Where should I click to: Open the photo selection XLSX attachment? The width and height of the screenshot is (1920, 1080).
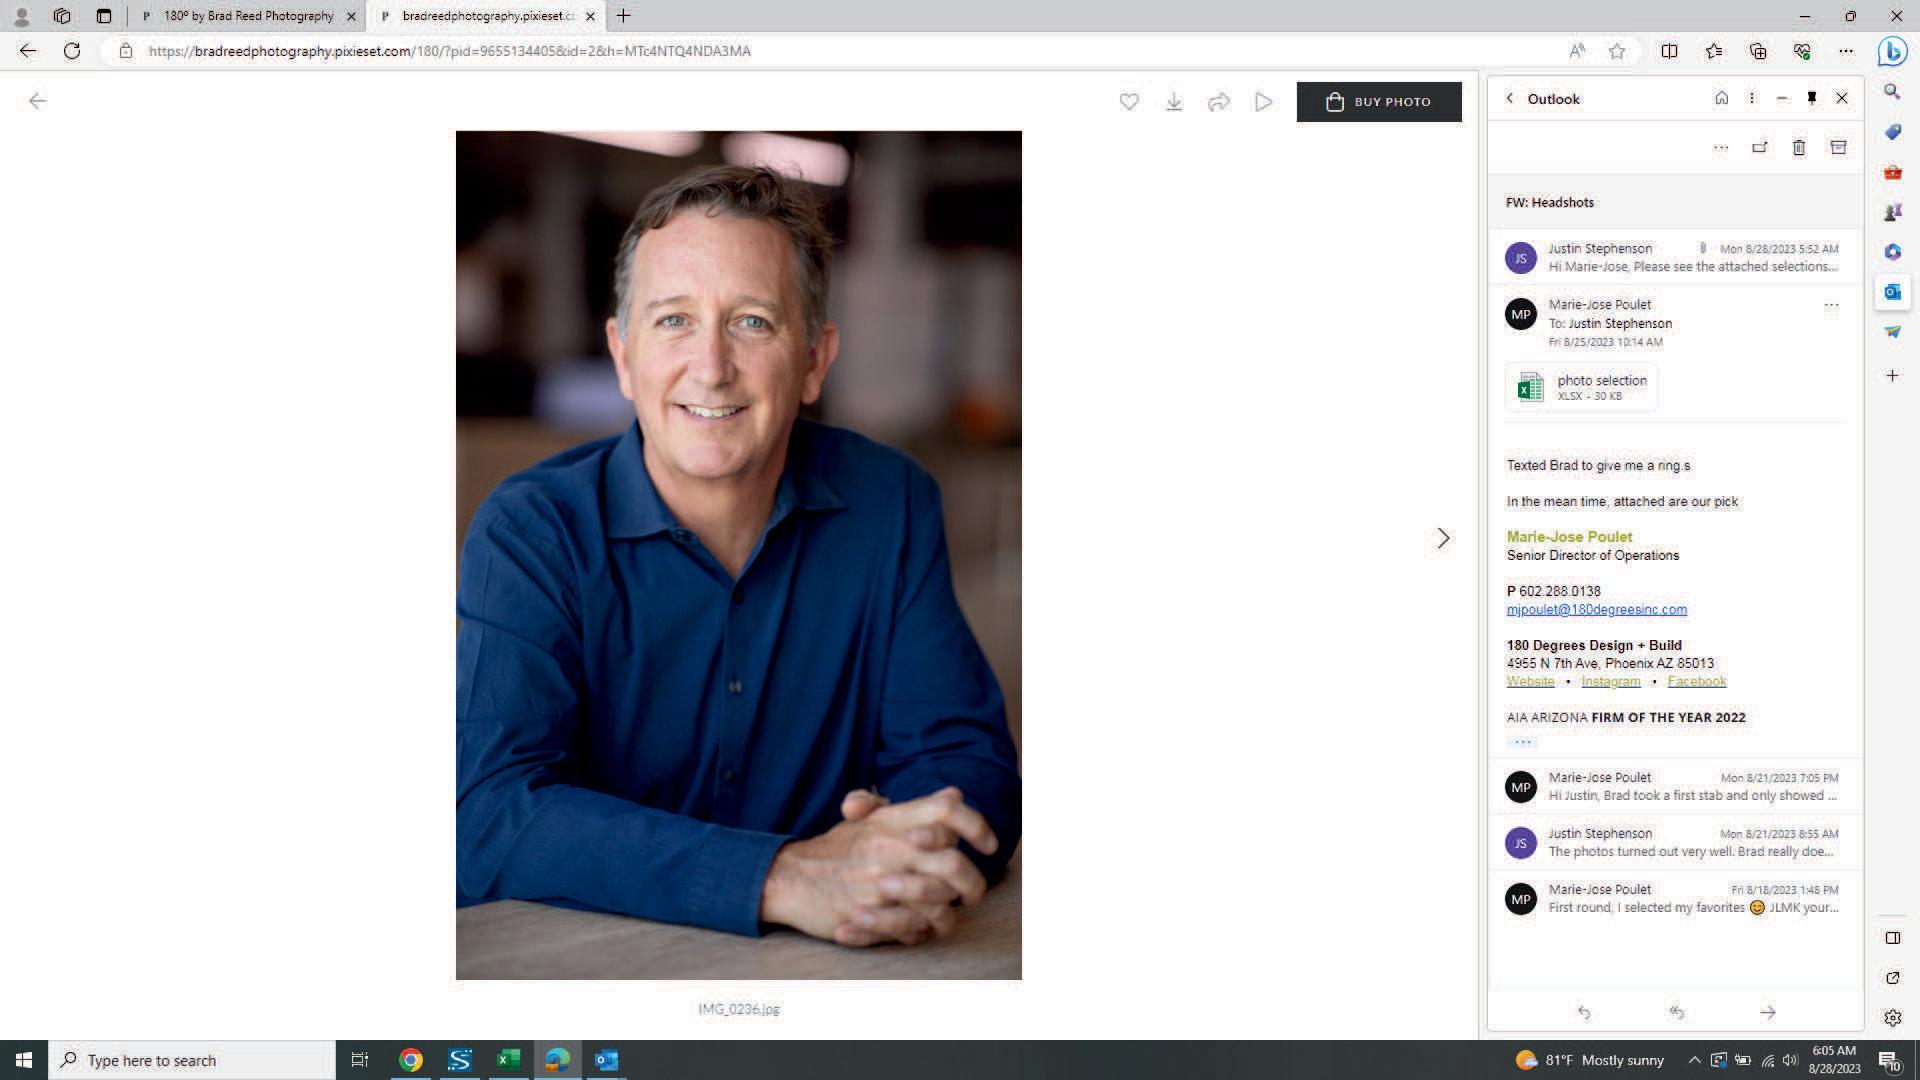coord(1581,387)
